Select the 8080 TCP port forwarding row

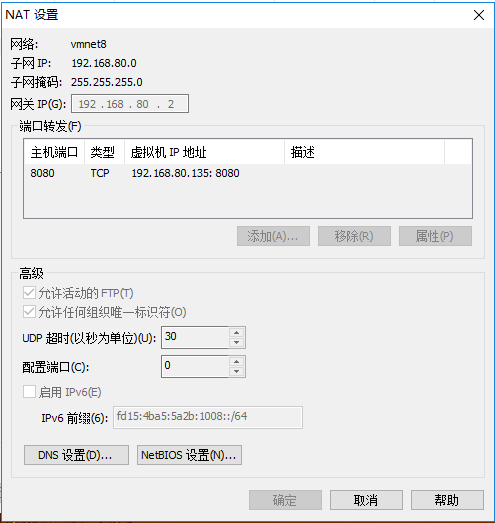click(248, 173)
